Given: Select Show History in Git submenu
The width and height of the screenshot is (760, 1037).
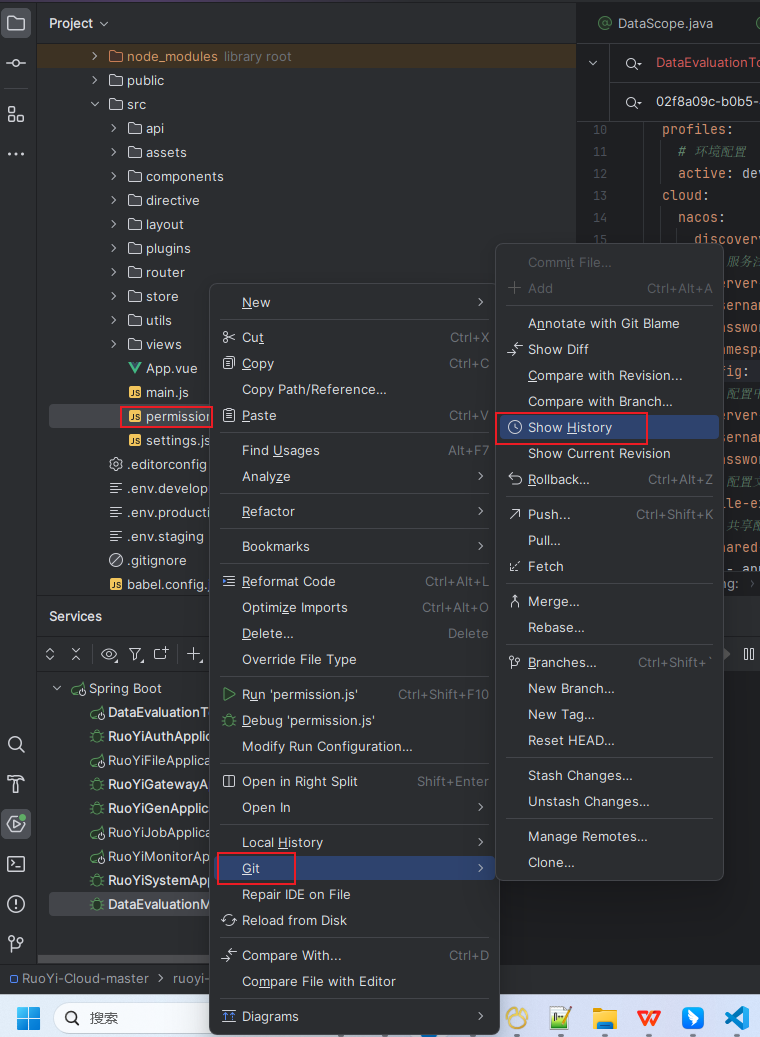Looking at the screenshot, I should [x=609, y=427].
